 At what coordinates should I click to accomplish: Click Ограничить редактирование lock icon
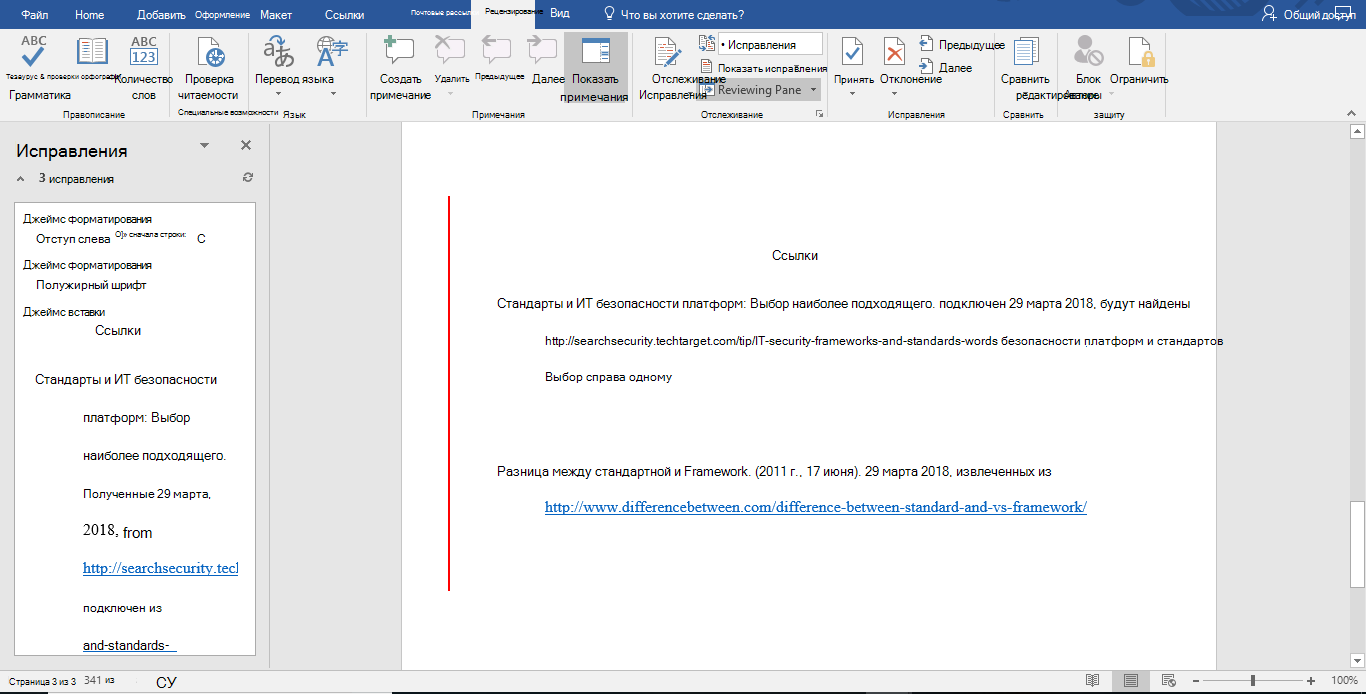[1138, 54]
